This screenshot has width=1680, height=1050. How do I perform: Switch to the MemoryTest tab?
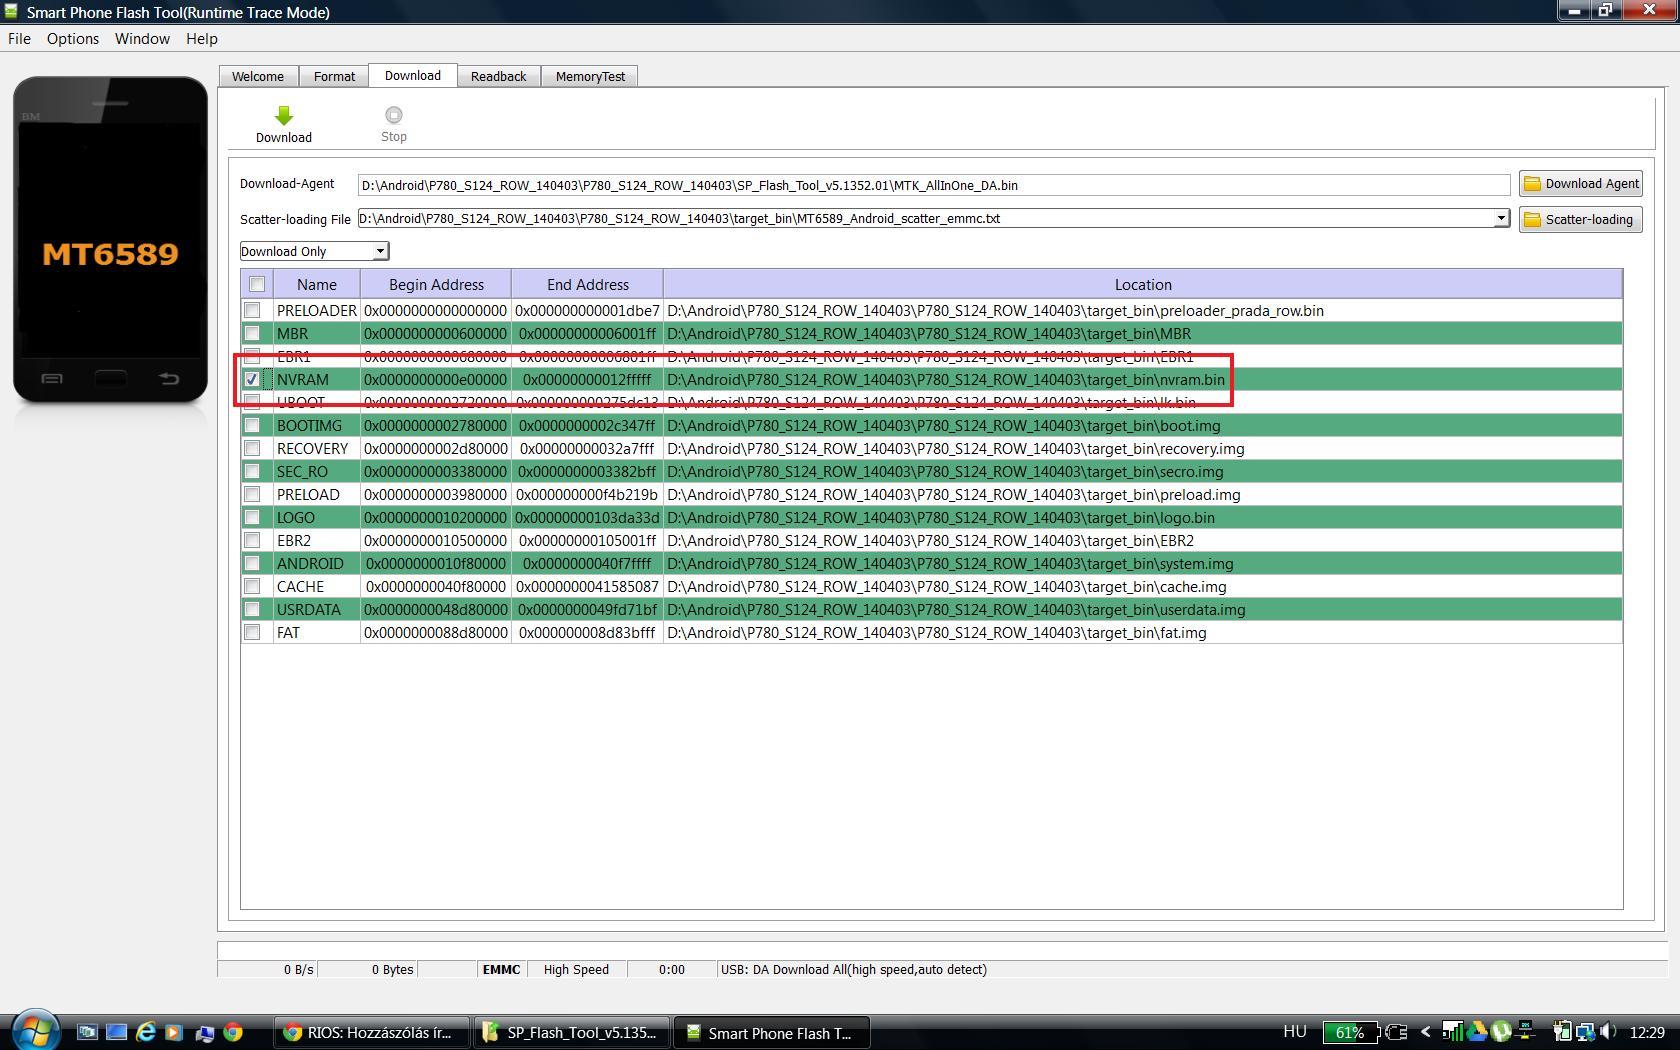590,76
